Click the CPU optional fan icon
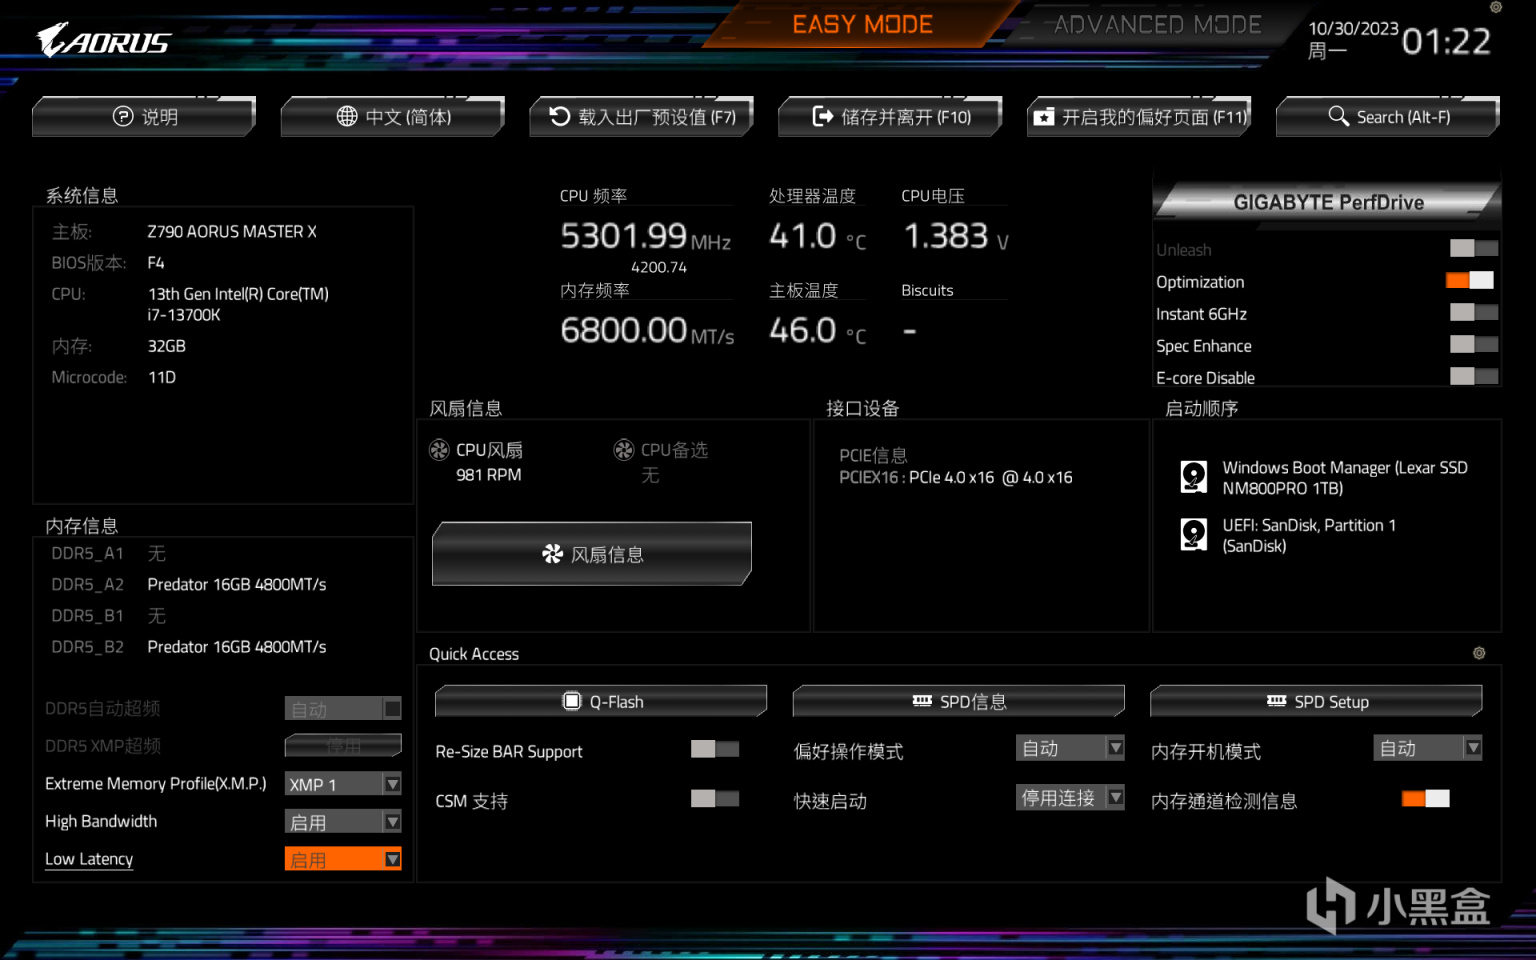This screenshot has width=1536, height=960. [x=624, y=450]
